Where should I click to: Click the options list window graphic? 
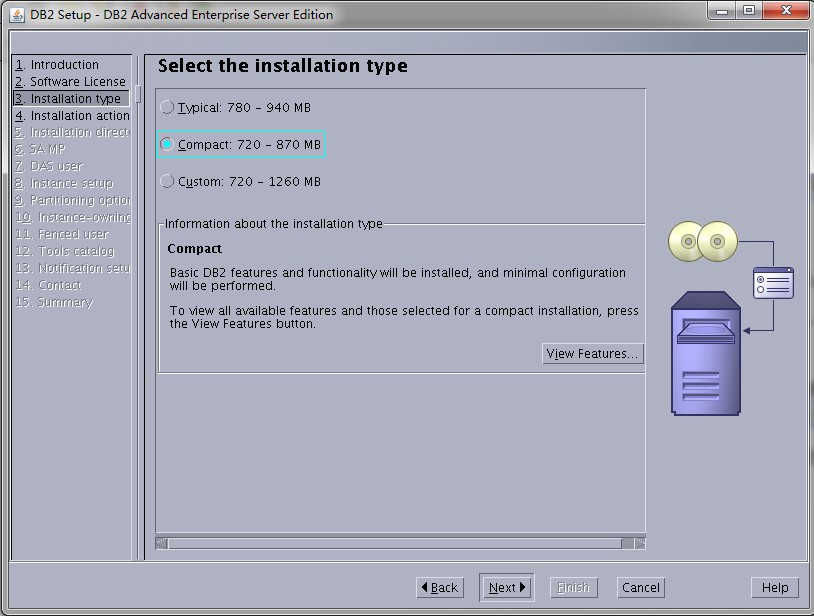pyautogui.click(x=774, y=283)
